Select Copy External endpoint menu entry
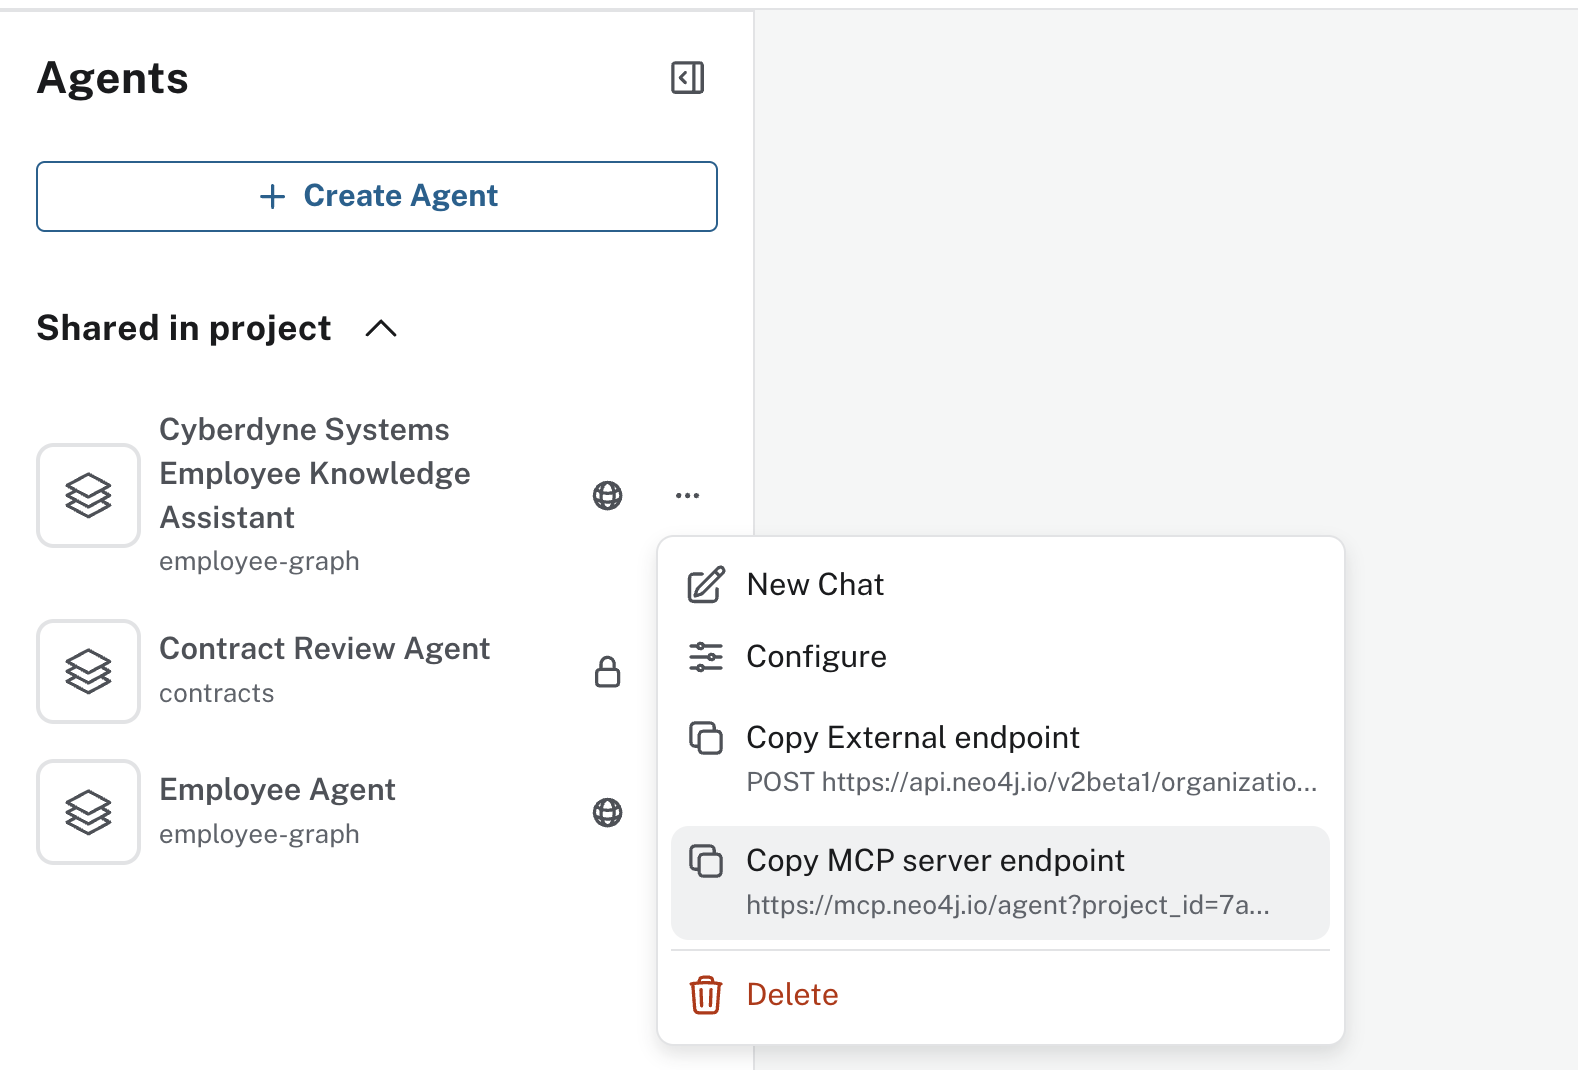This screenshot has height=1070, width=1578. coord(1000,758)
